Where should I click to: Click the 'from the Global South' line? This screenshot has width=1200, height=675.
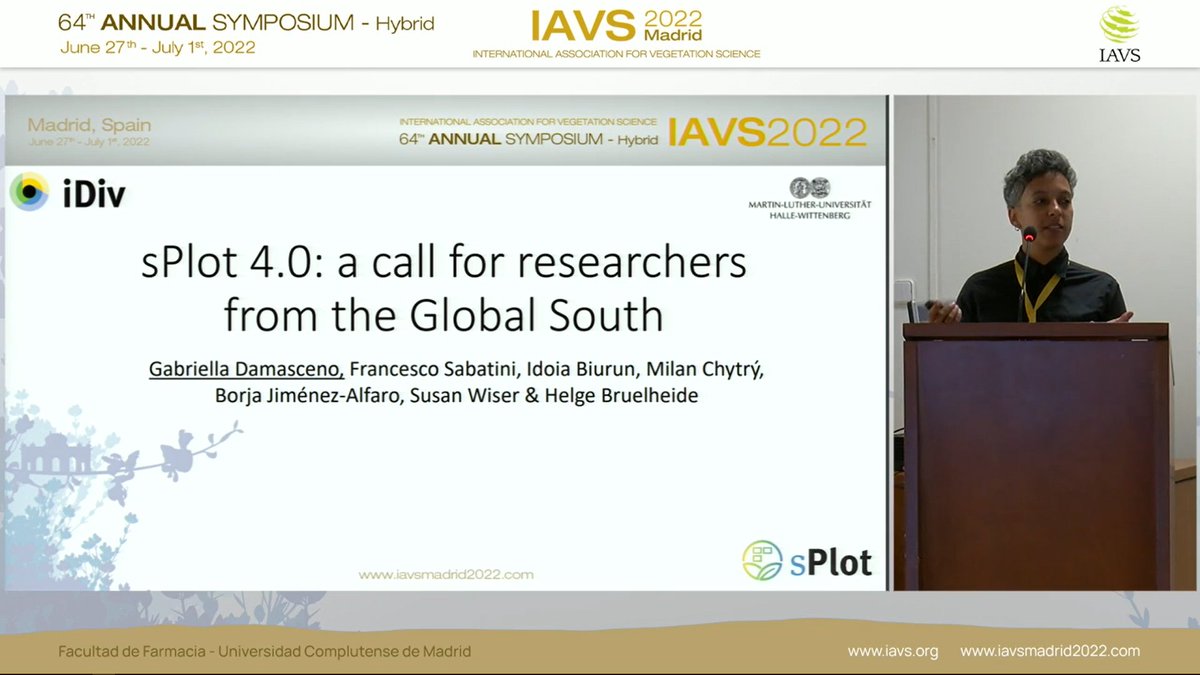(443, 315)
